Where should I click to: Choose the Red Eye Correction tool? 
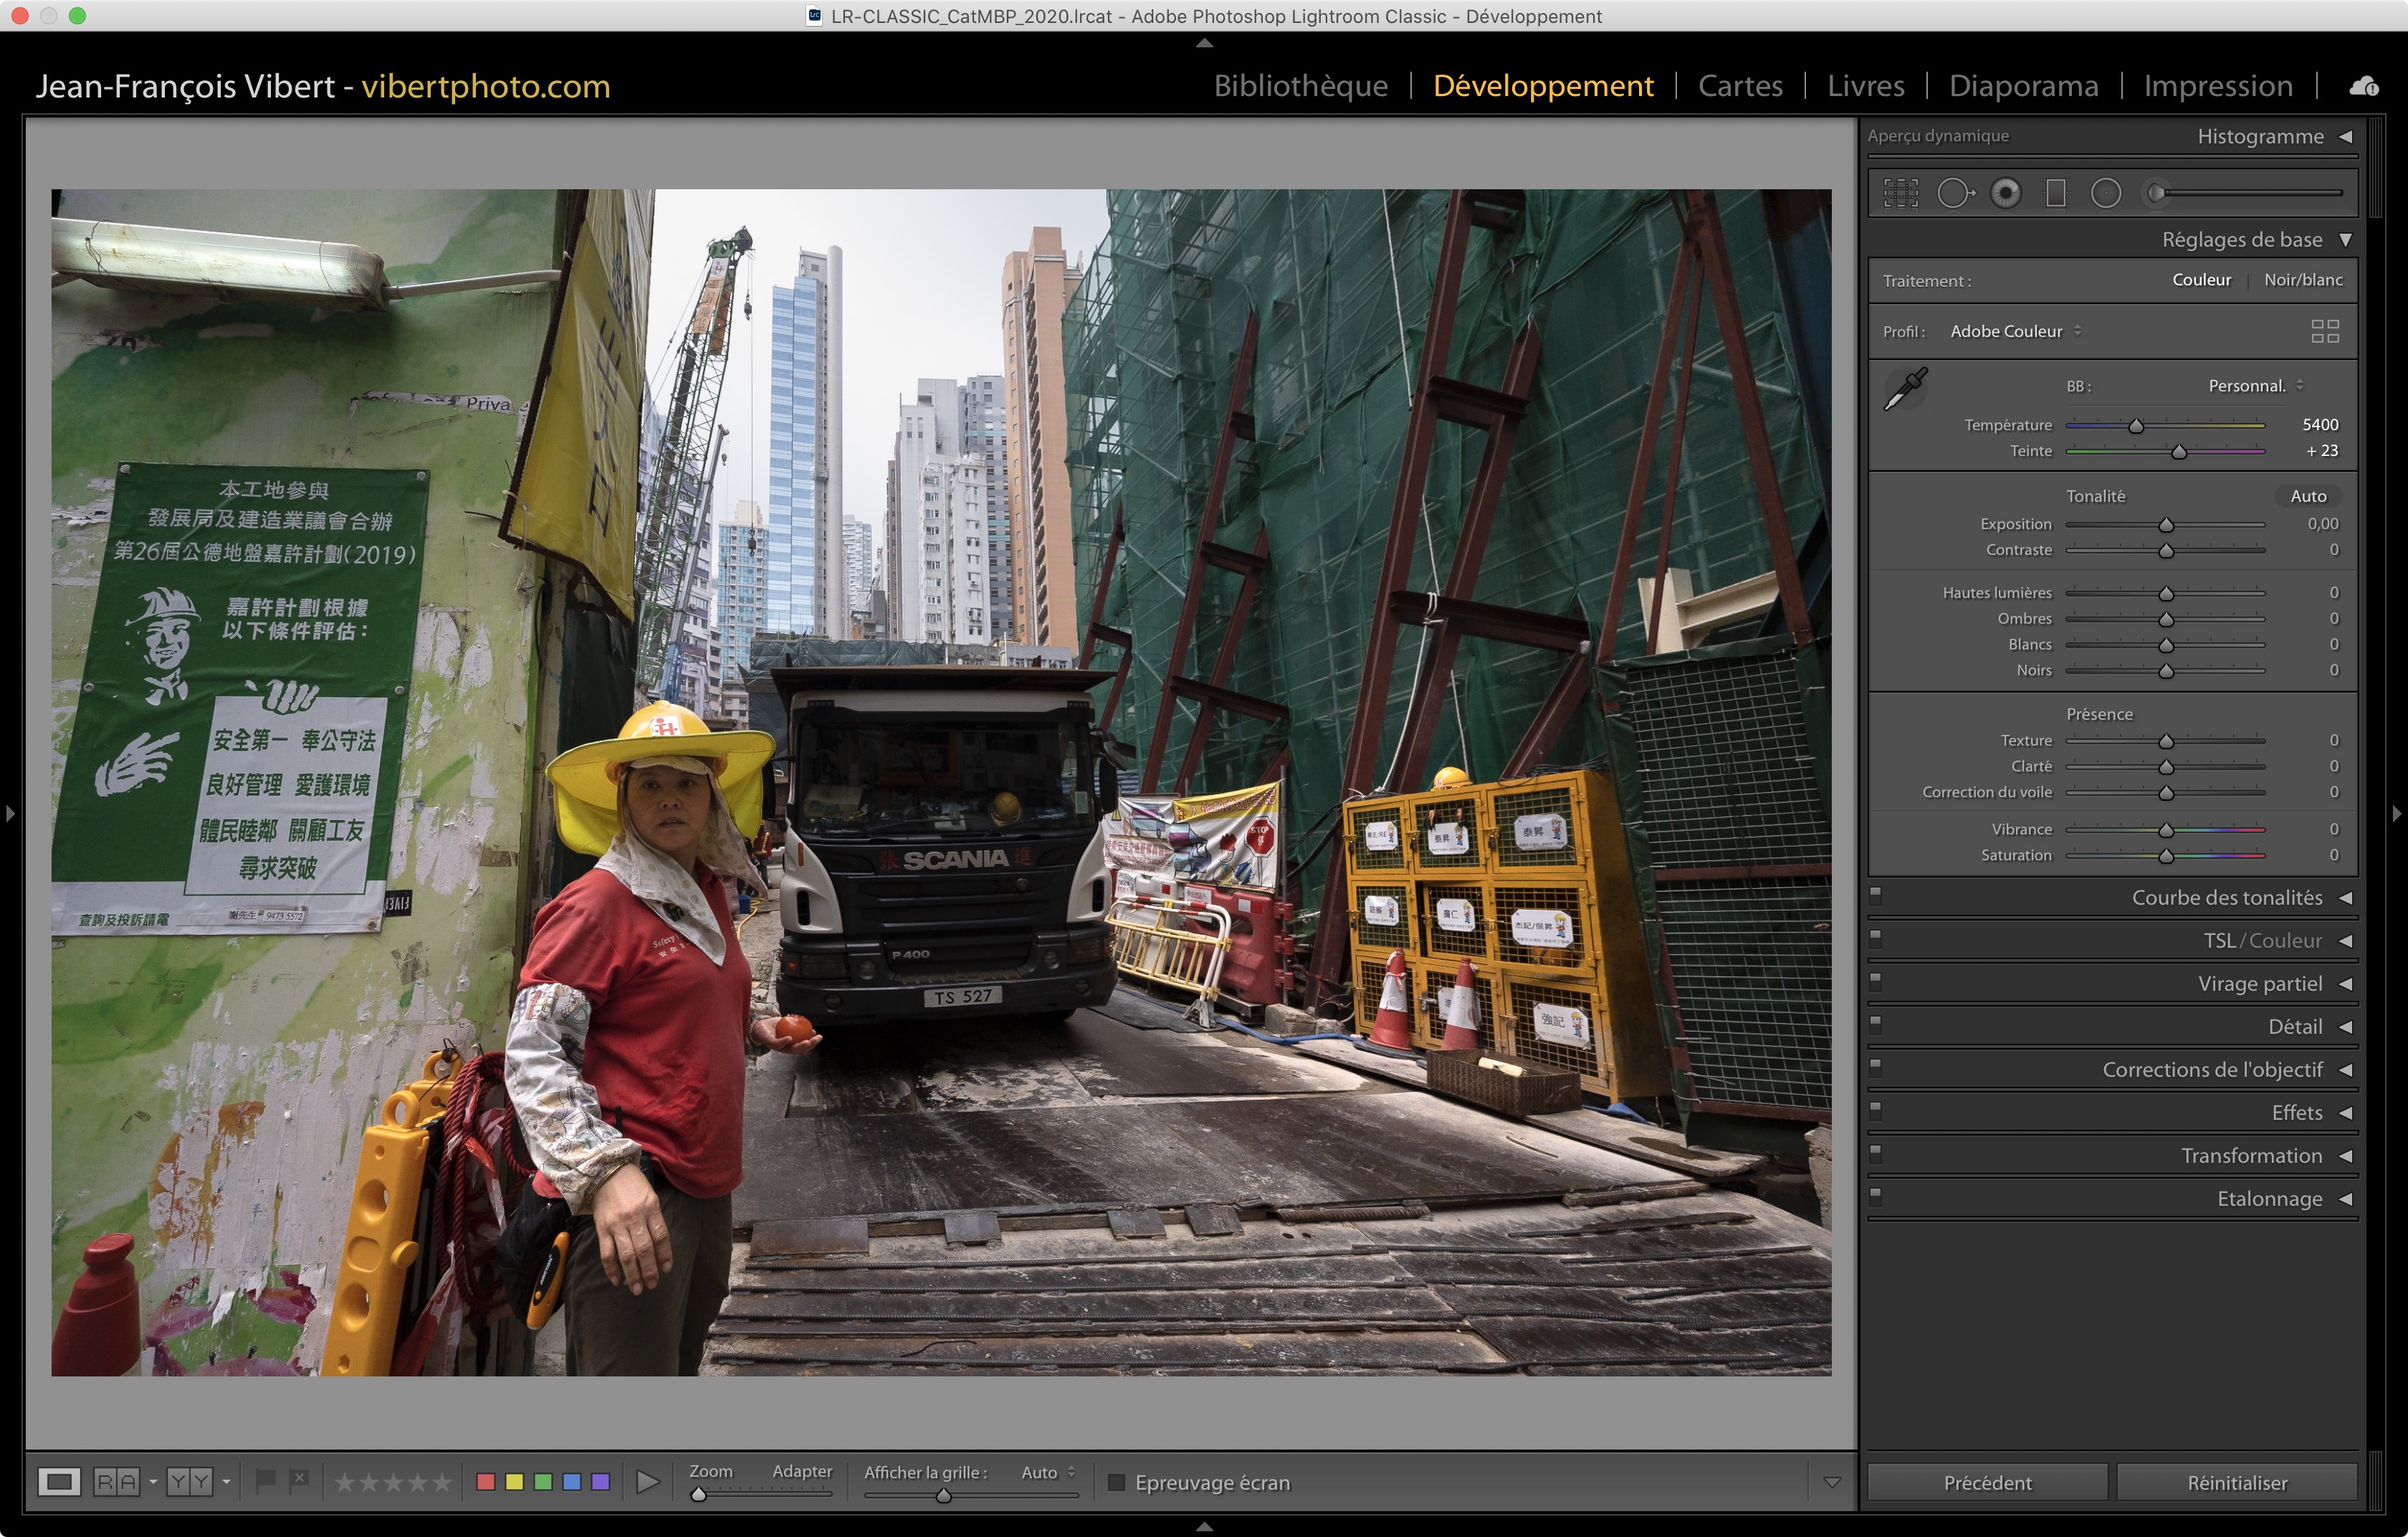point(2005,193)
